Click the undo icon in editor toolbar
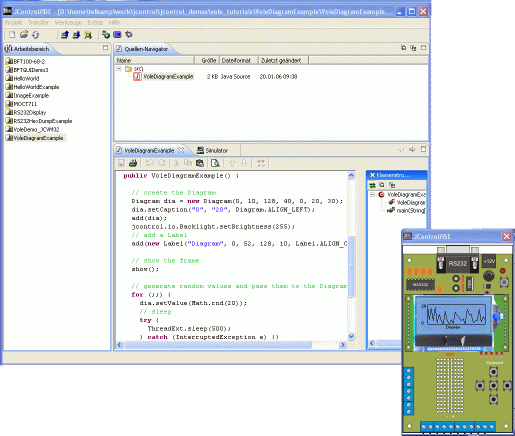The height and width of the screenshot is (436, 515). 150,163
